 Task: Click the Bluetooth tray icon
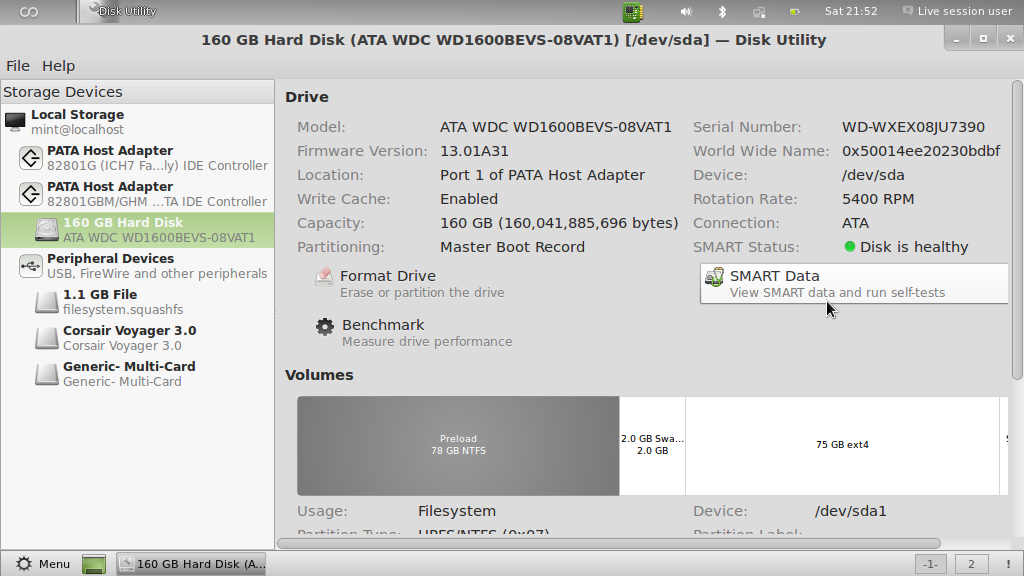(722, 12)
